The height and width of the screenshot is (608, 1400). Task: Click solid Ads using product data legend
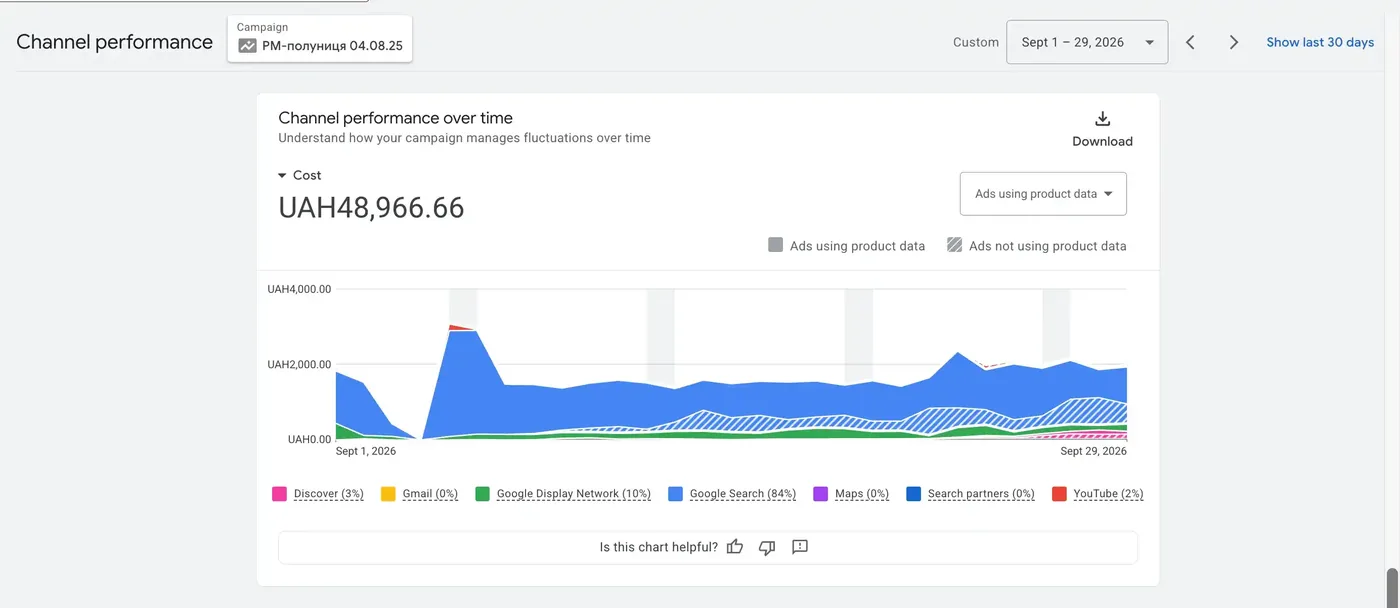(x=847, y=245)
